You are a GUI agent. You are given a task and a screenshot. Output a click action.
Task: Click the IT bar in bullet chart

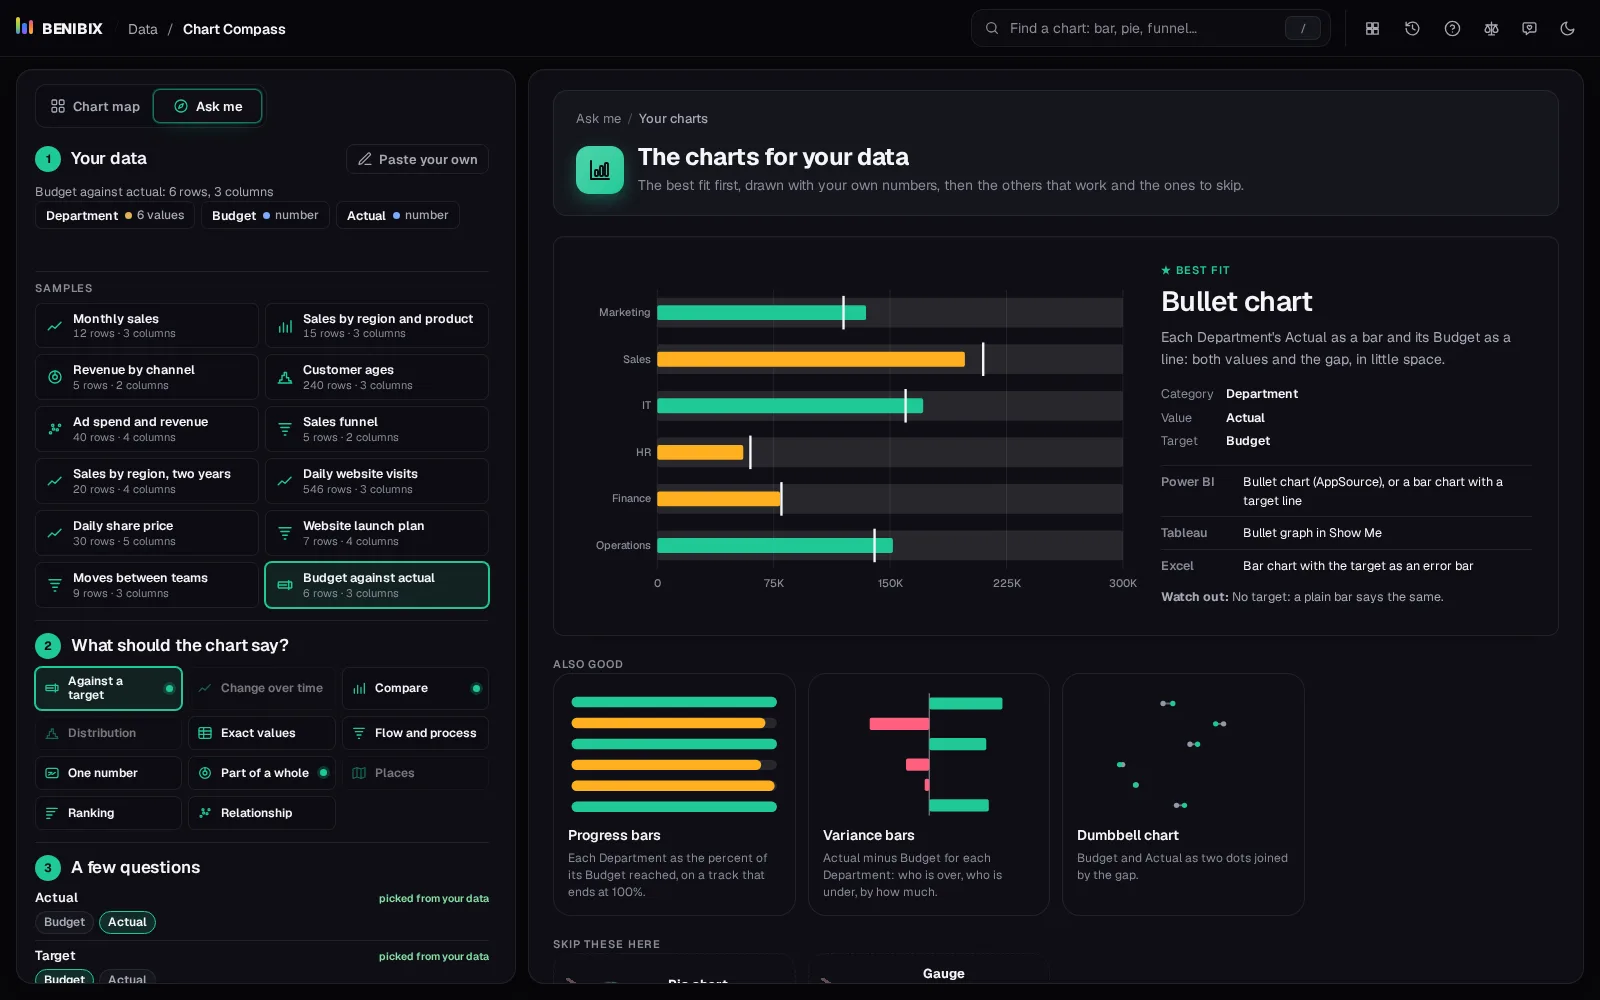point(790,405)
